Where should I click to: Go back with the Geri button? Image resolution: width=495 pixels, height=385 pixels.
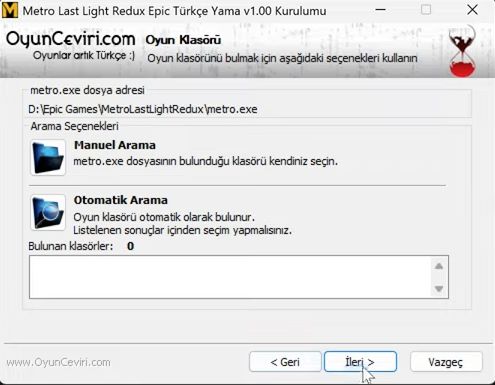click(x=285, y=362)
